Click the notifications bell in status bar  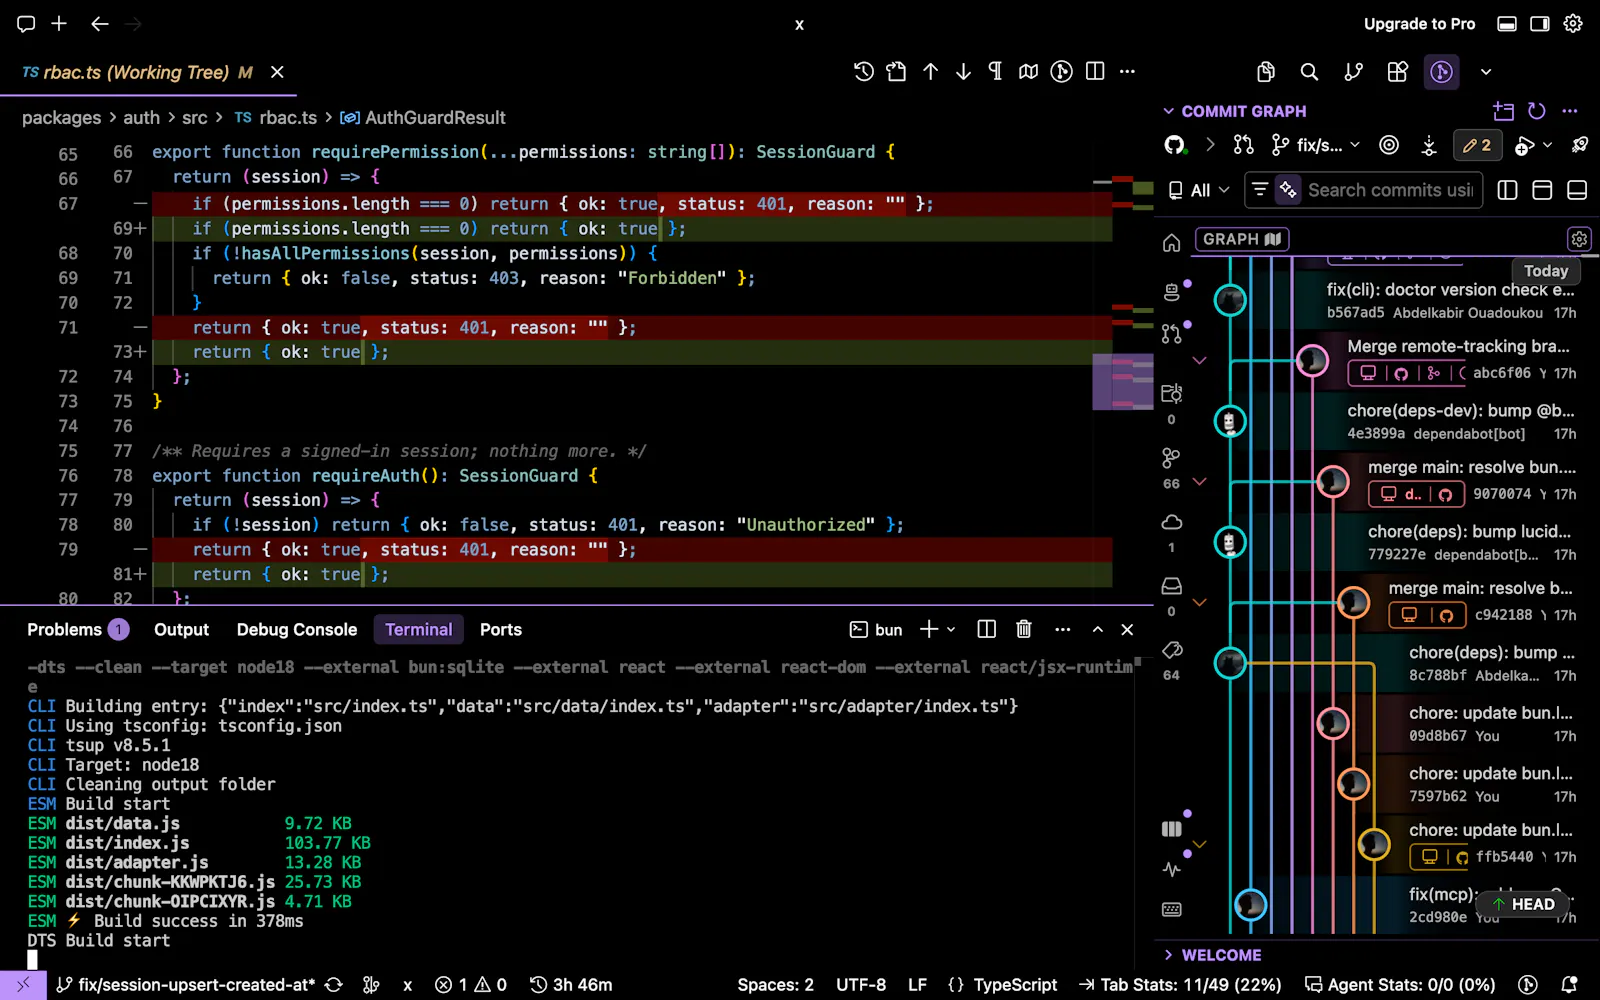(1569, 985)
